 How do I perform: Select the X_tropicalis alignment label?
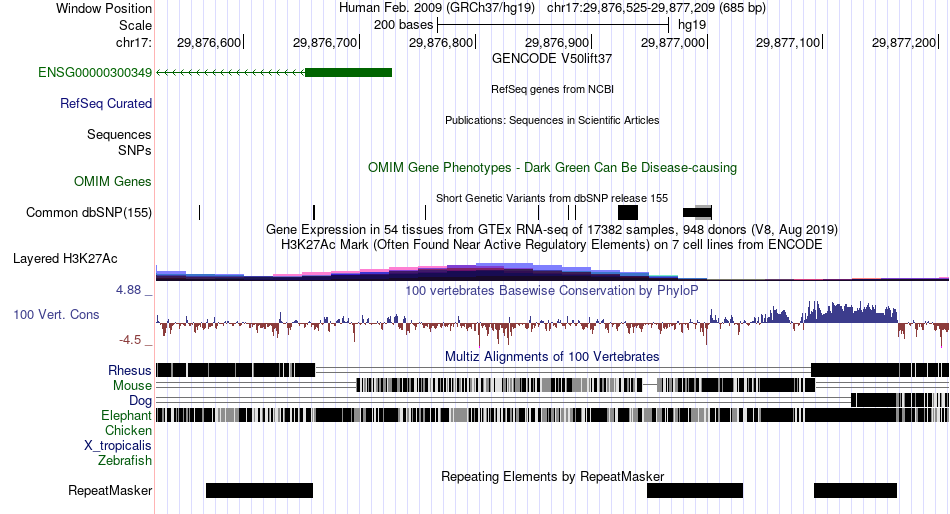click(x=118, y=446)
